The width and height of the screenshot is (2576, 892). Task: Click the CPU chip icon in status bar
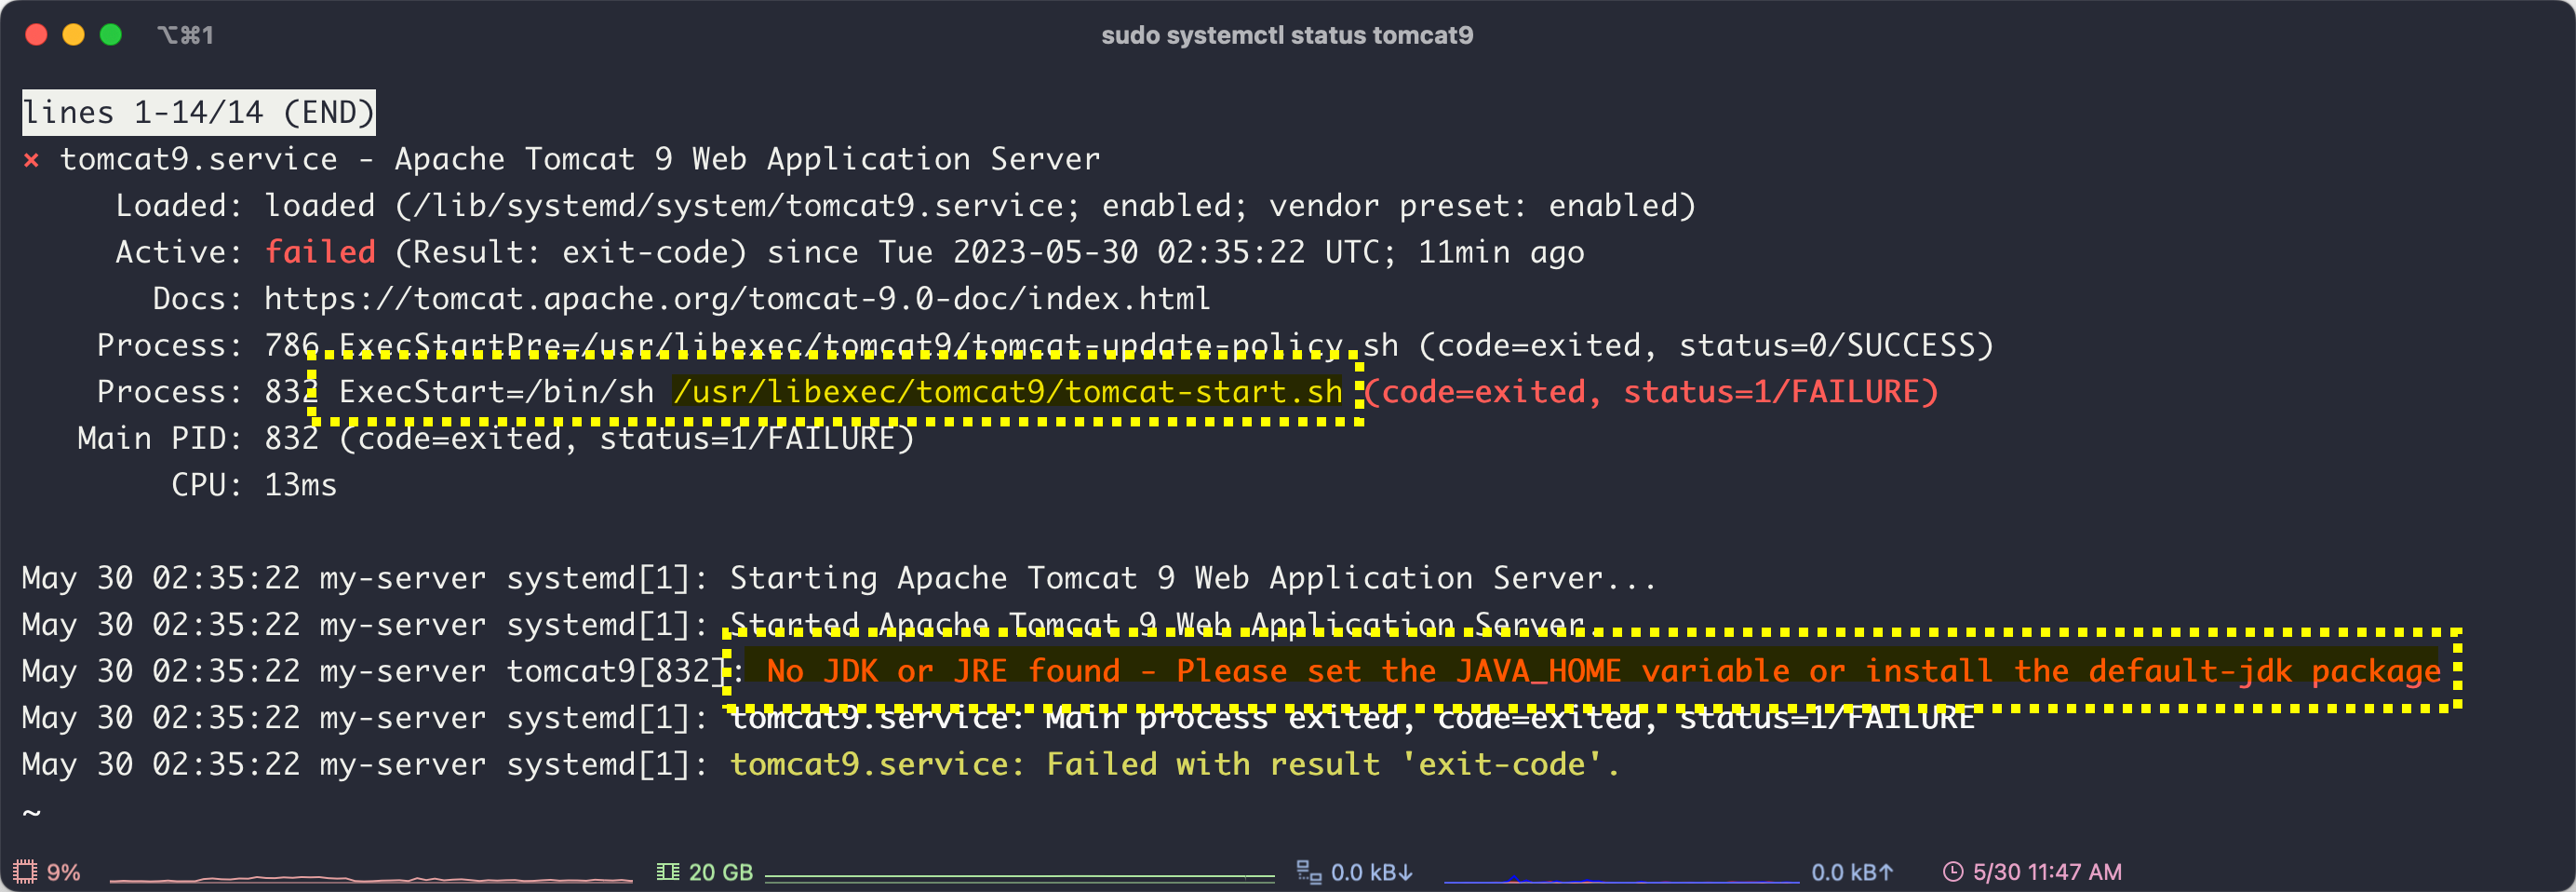pos(25,871)
